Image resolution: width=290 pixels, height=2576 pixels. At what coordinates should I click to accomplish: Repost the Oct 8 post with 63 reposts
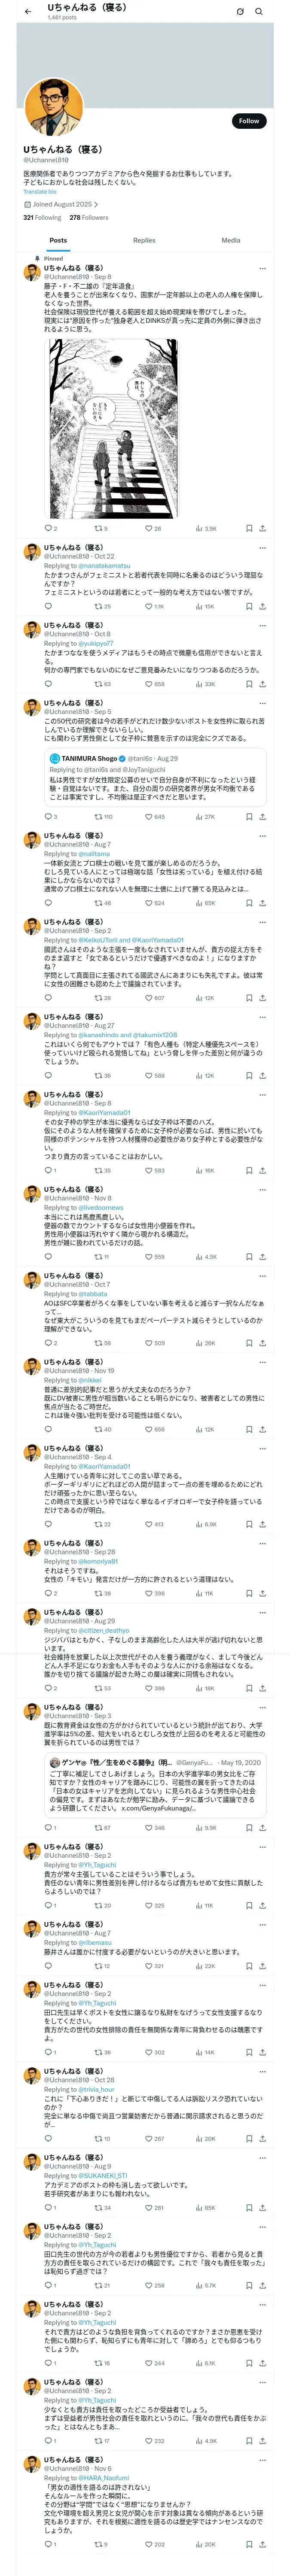[101, 684]
